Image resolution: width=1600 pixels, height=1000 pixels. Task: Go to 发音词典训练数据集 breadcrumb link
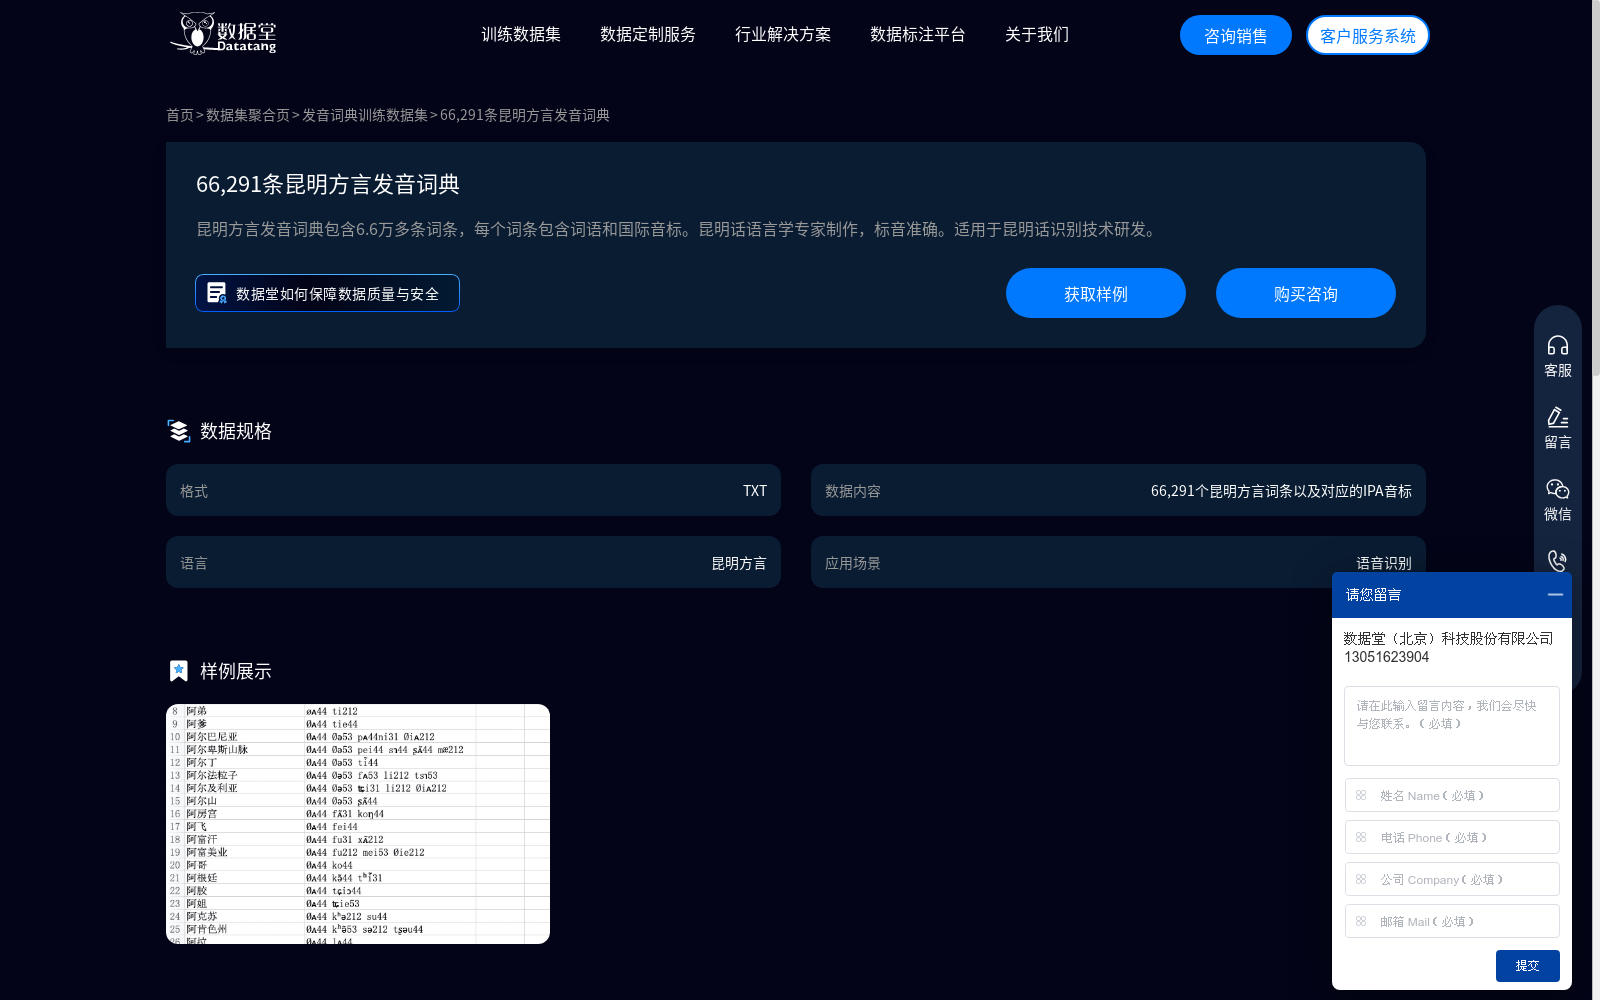[365, 115]
